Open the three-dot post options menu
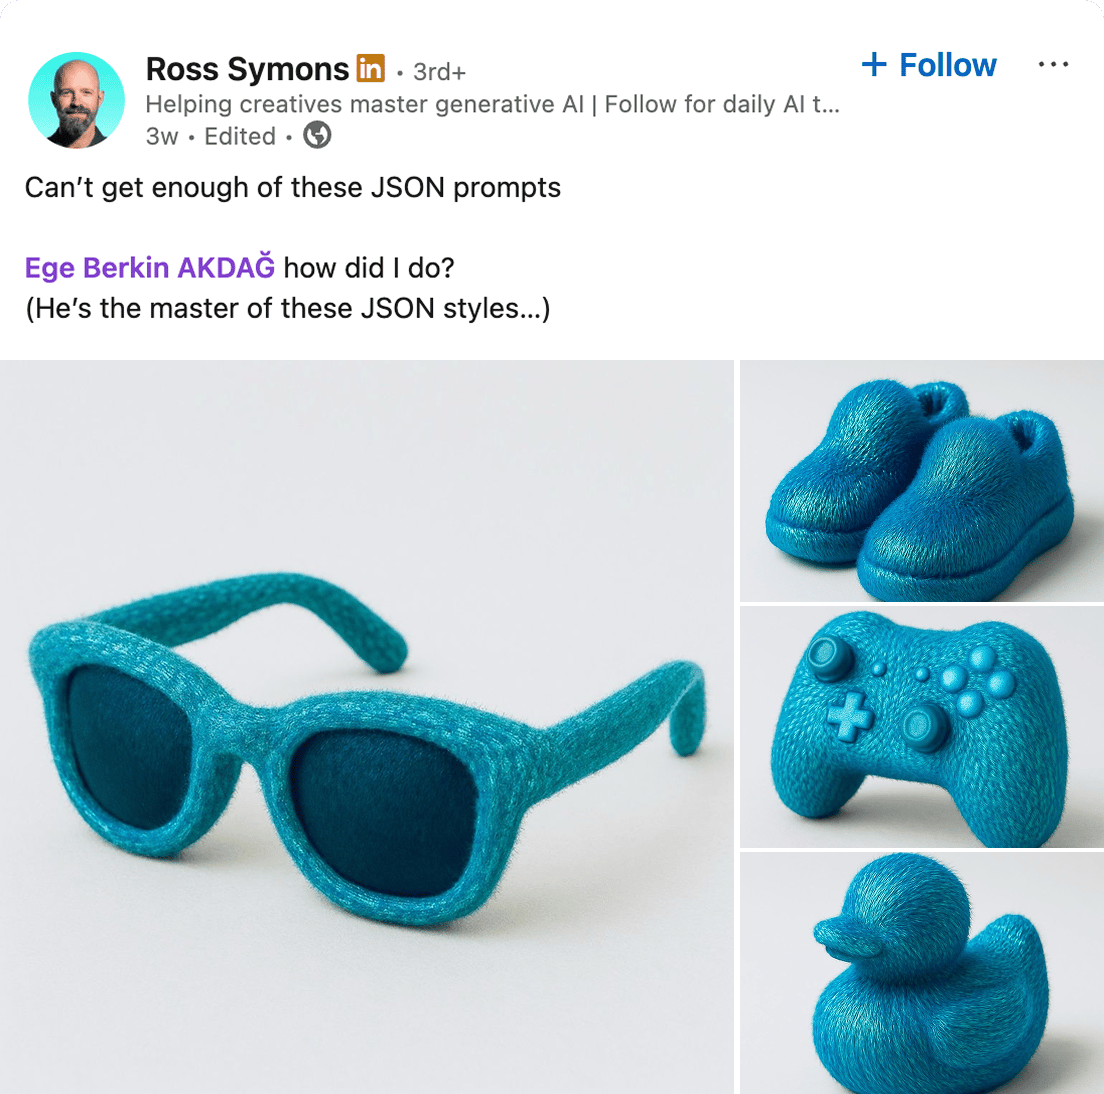 tap(1053, 65)
